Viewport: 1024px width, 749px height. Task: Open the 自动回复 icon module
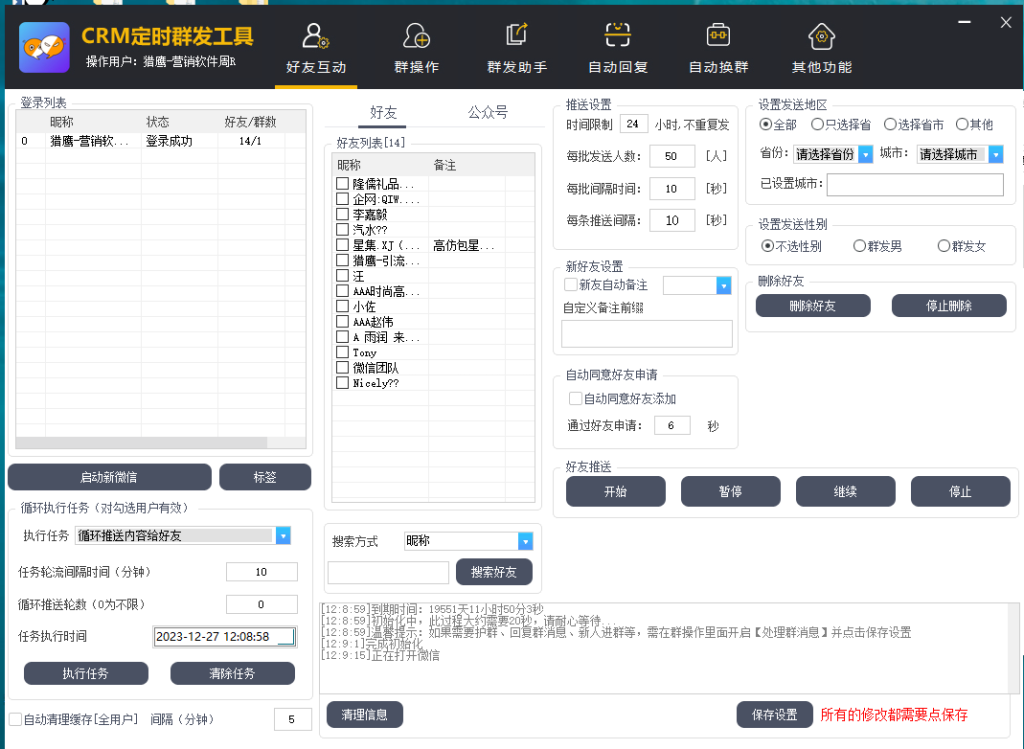pyautogui.click(x=617, y=37)
